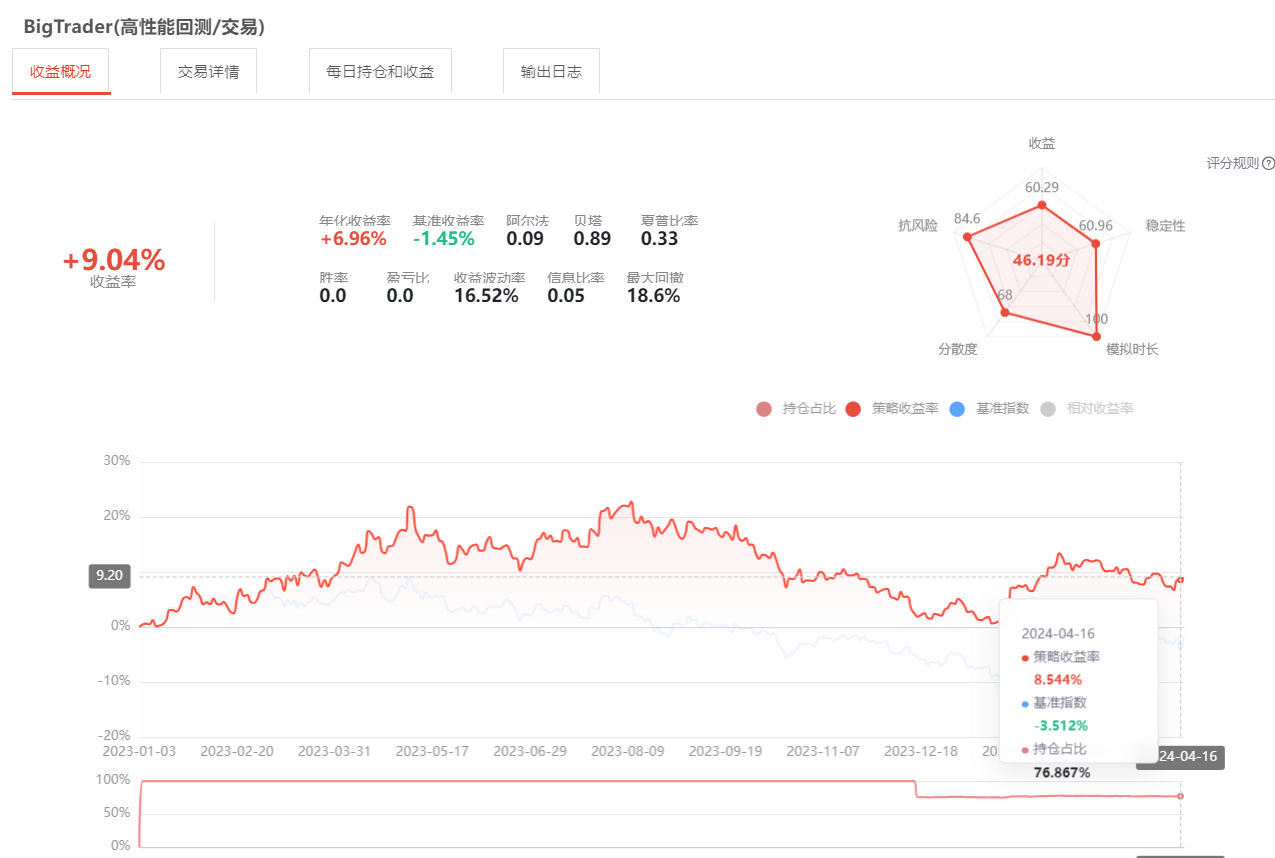Hide the 策略收益率 series via legend
Viewport: 1275px width, 858px height.
pyautogui.click(x=892, y=409)
